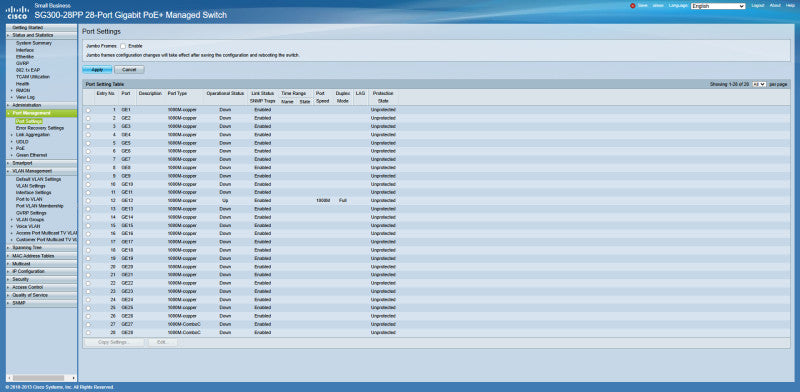Expand the Multicast section
Image resolution: width=800 pixels, height=392 pixels.
pyautogui.click(x=21, y=264)
